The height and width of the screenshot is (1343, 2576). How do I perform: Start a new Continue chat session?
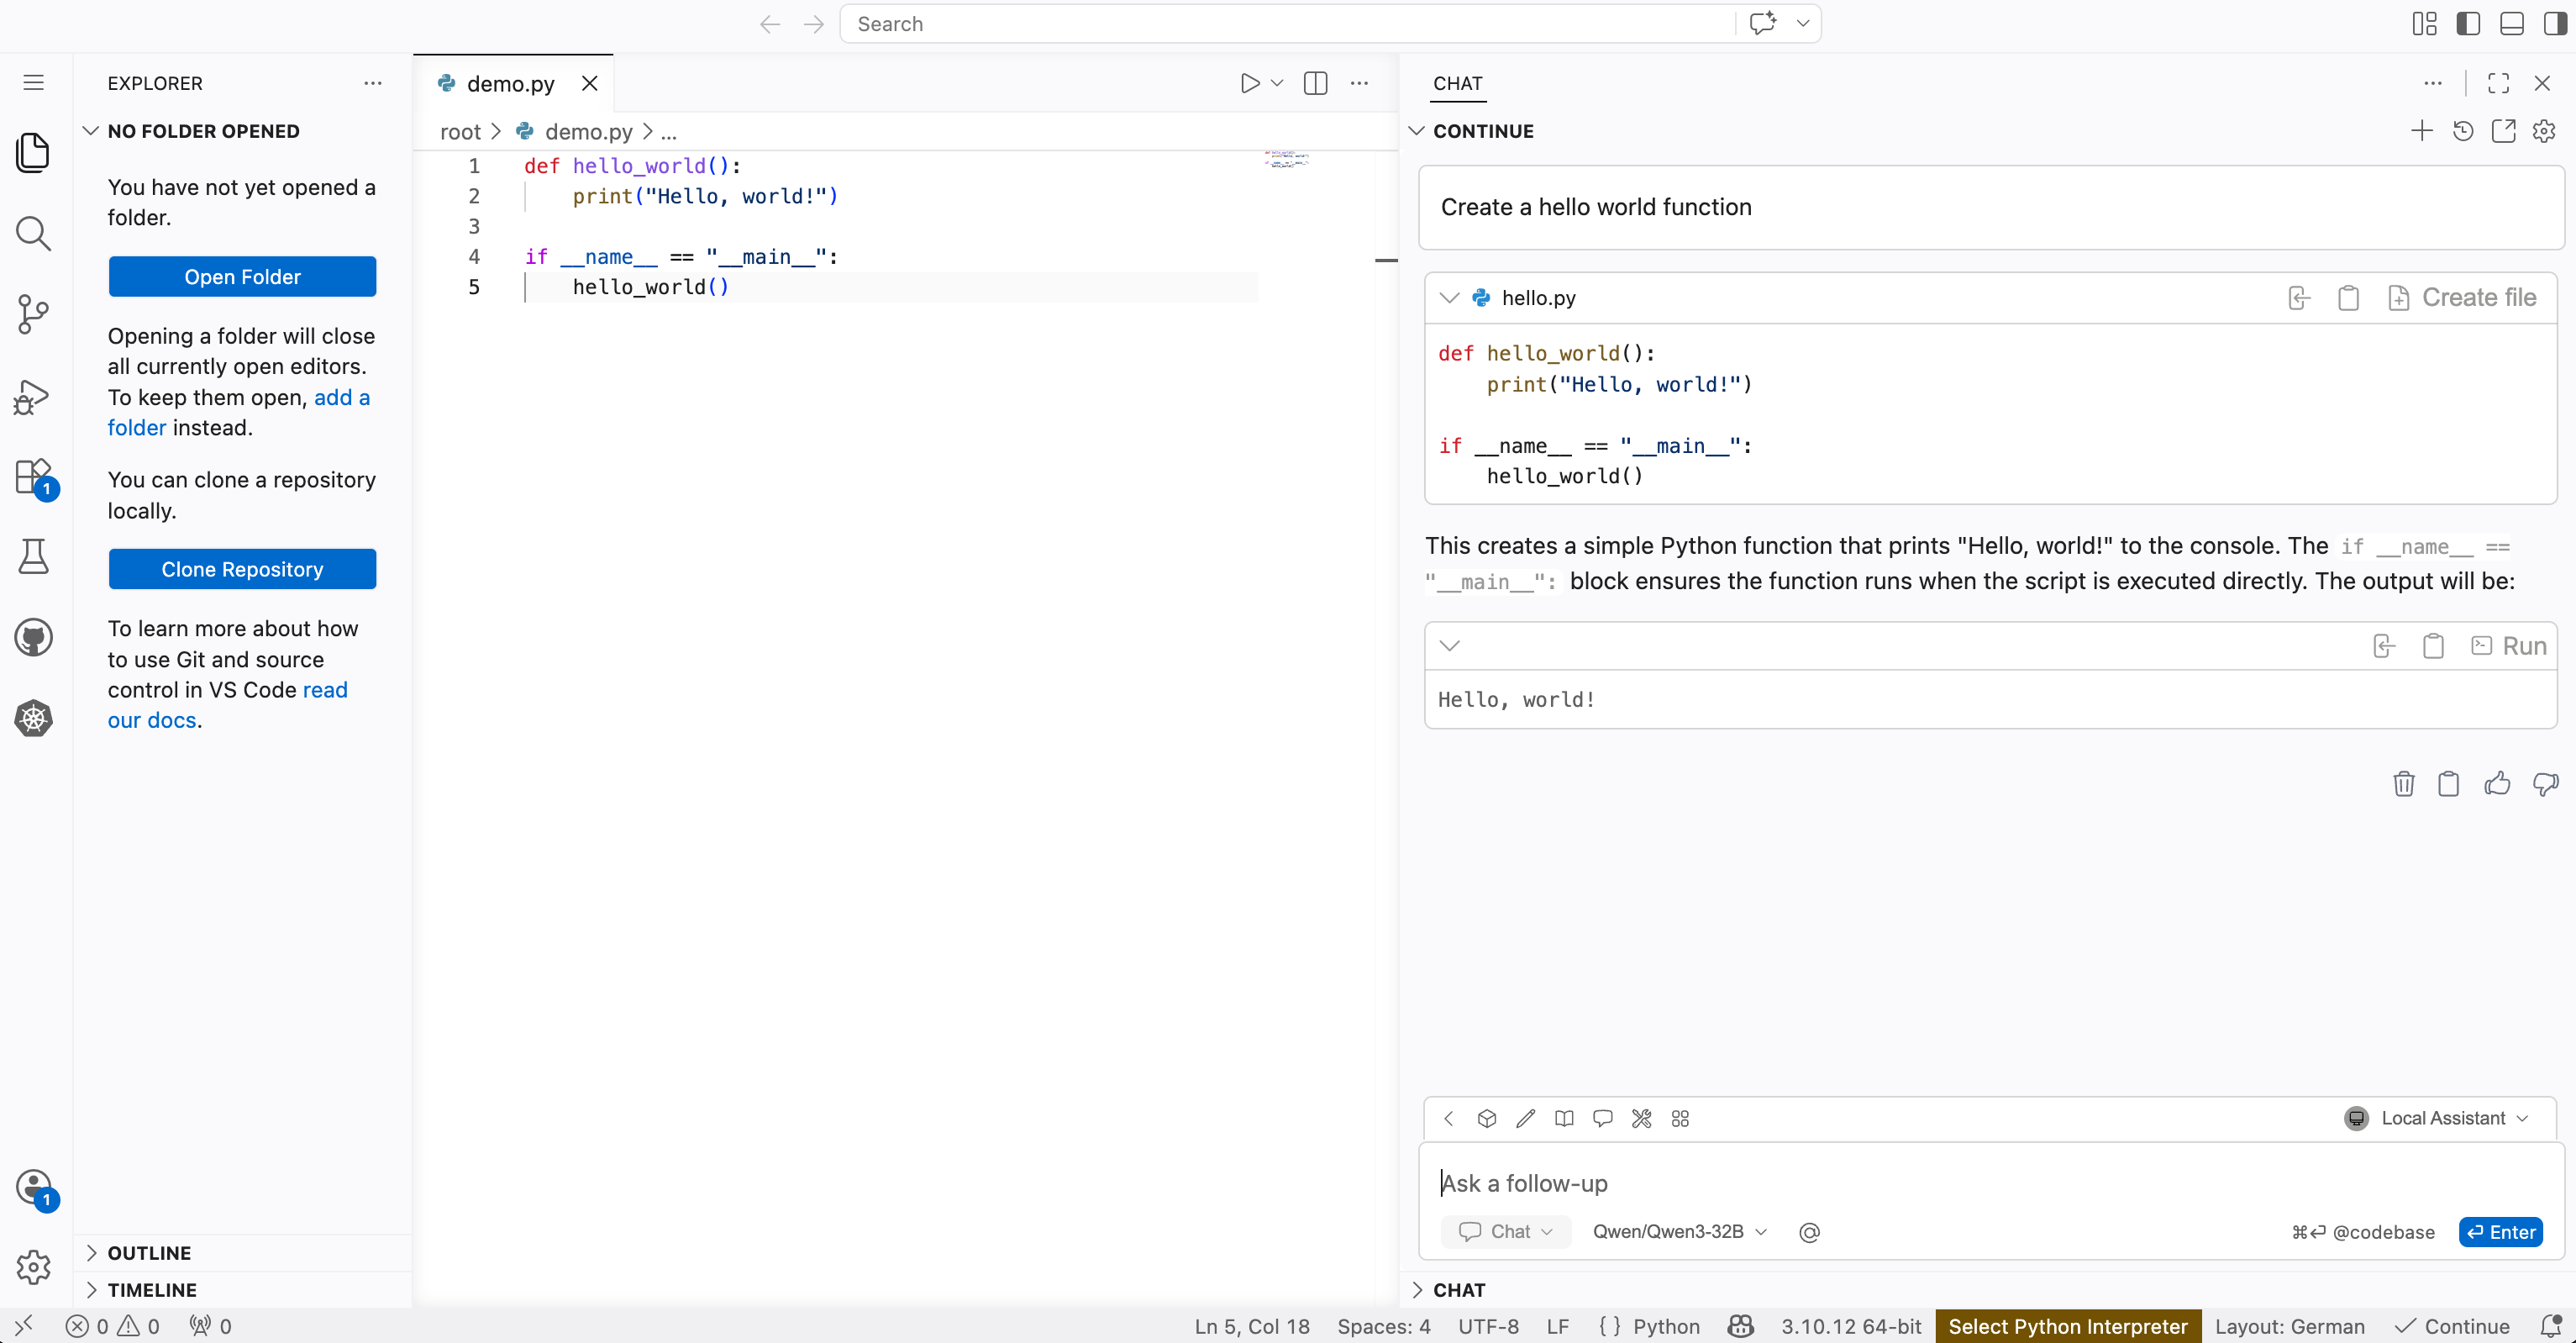point(2422,131)
